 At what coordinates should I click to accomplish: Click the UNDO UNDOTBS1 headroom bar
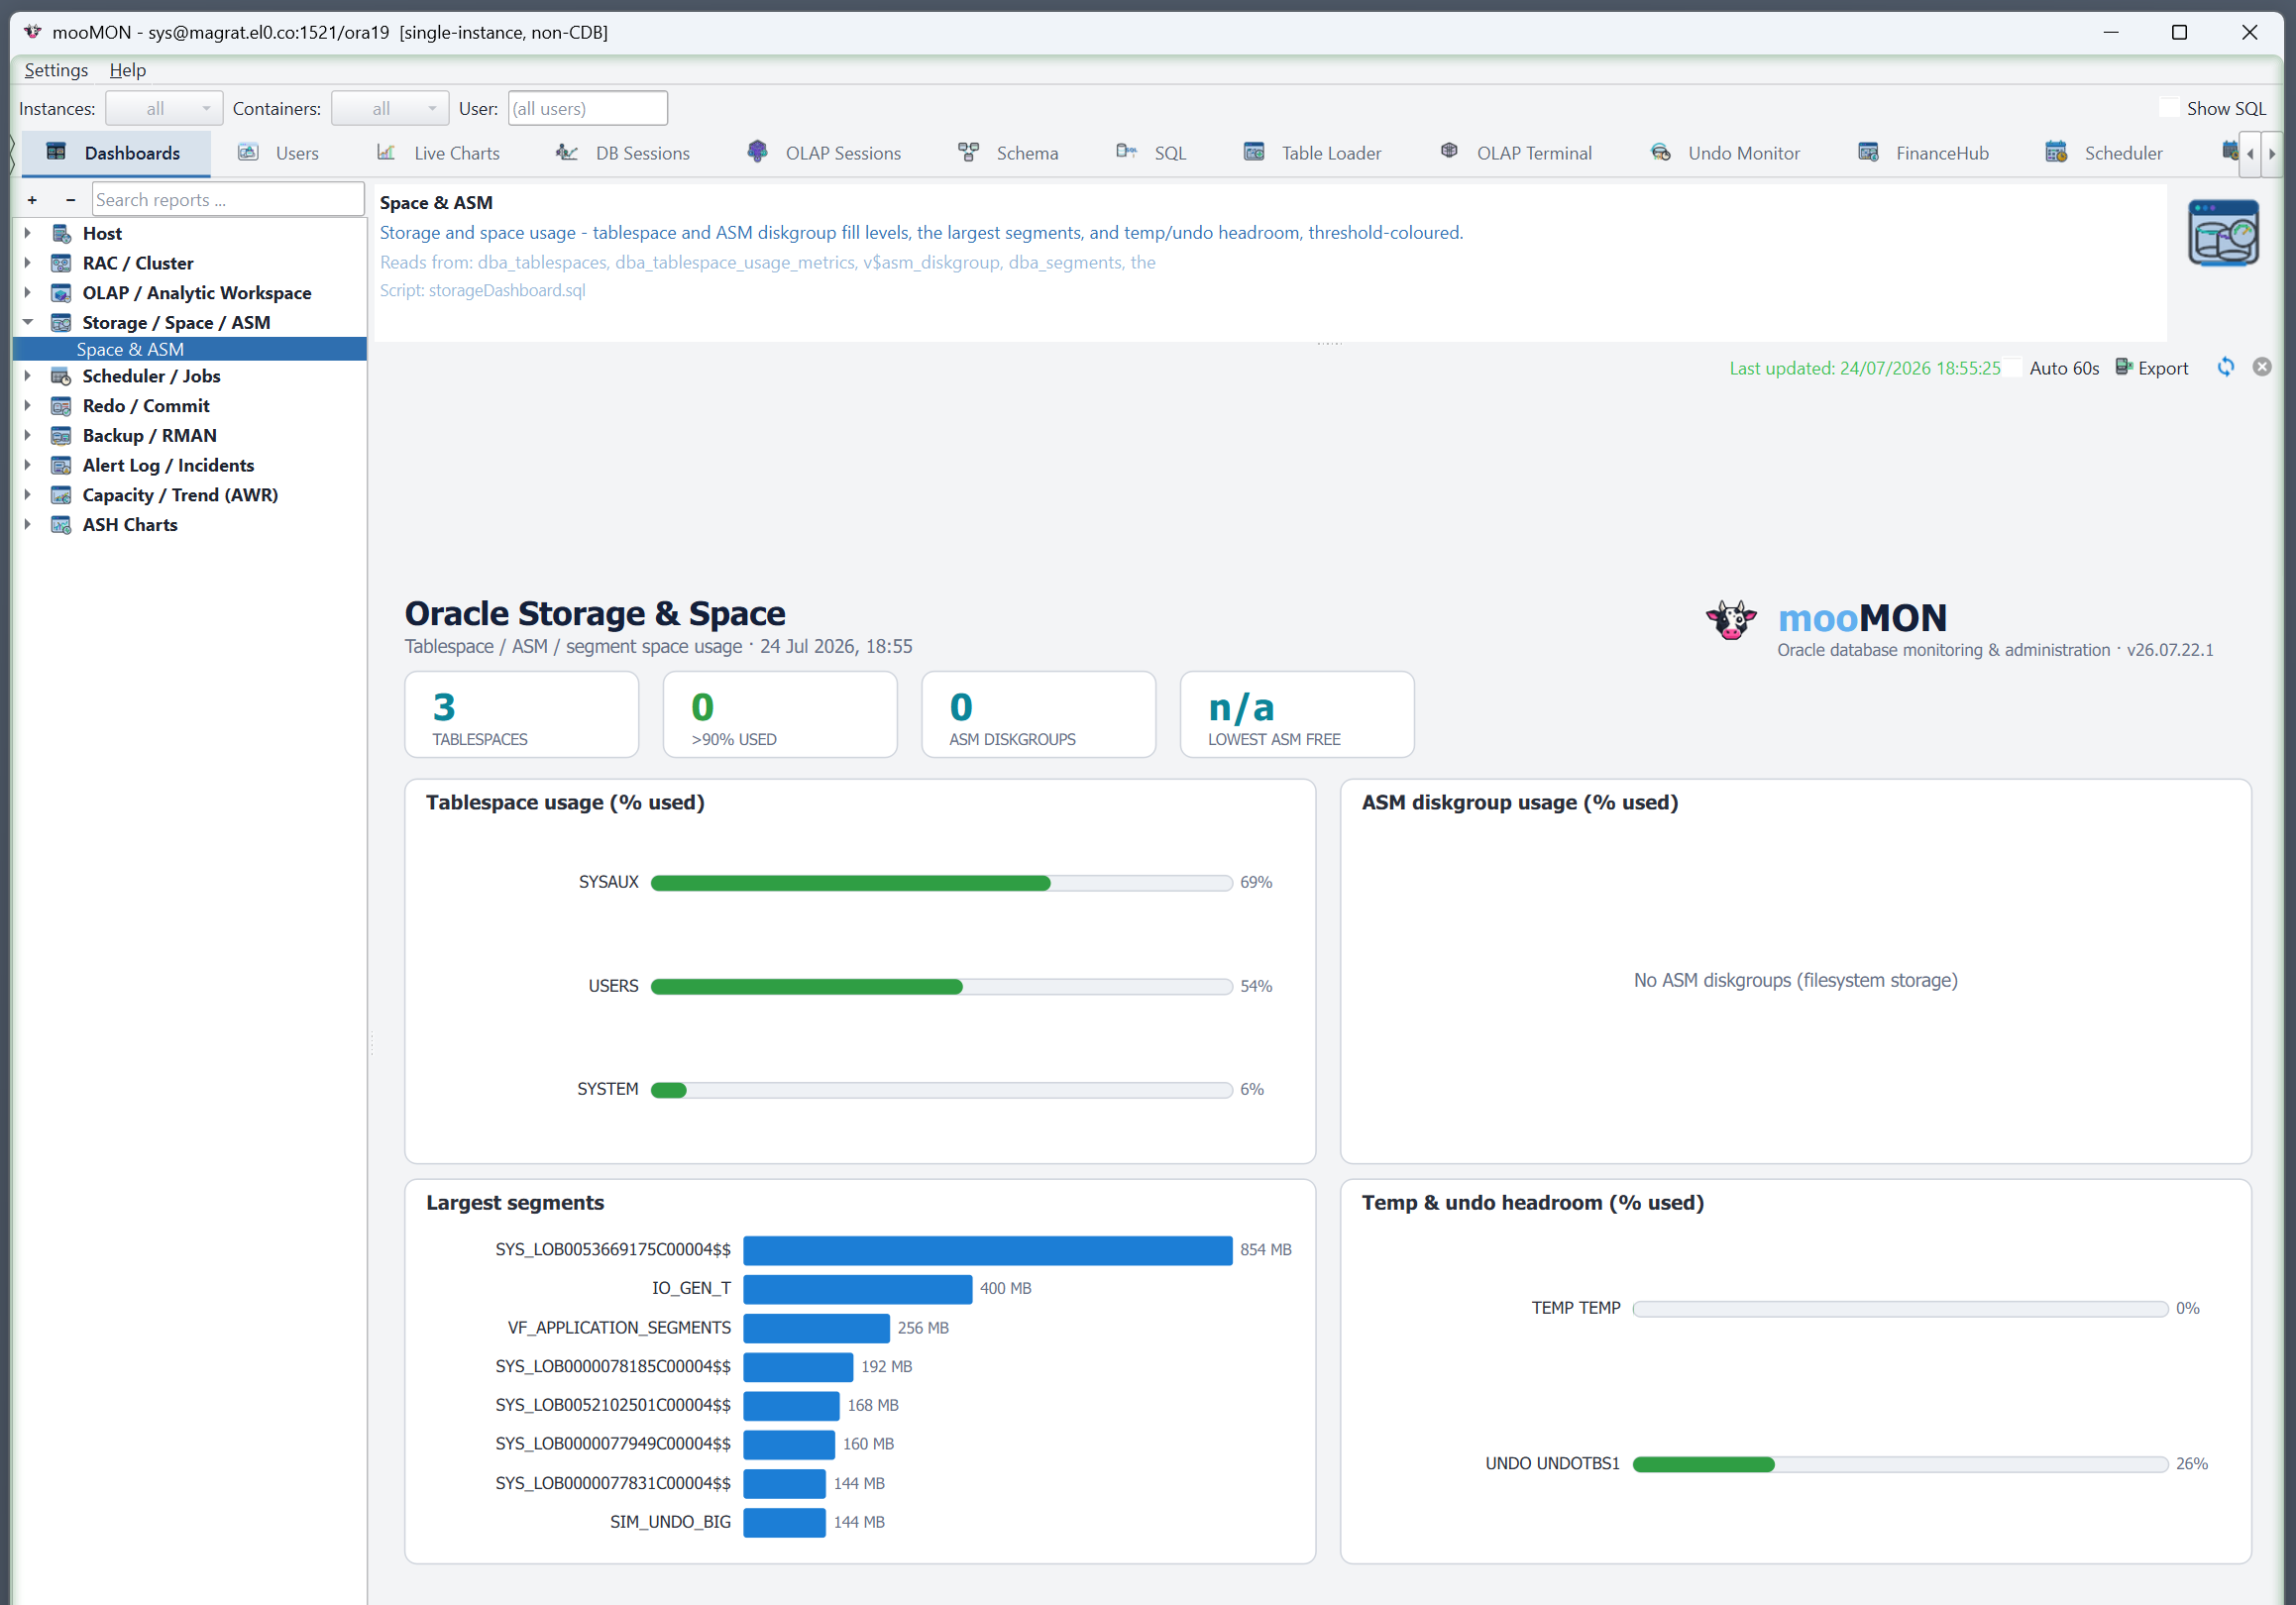(x=1900, y=1464)
